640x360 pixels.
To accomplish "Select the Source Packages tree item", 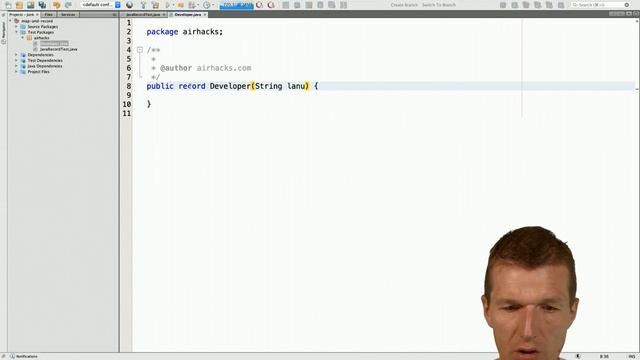I will point(42,27).
